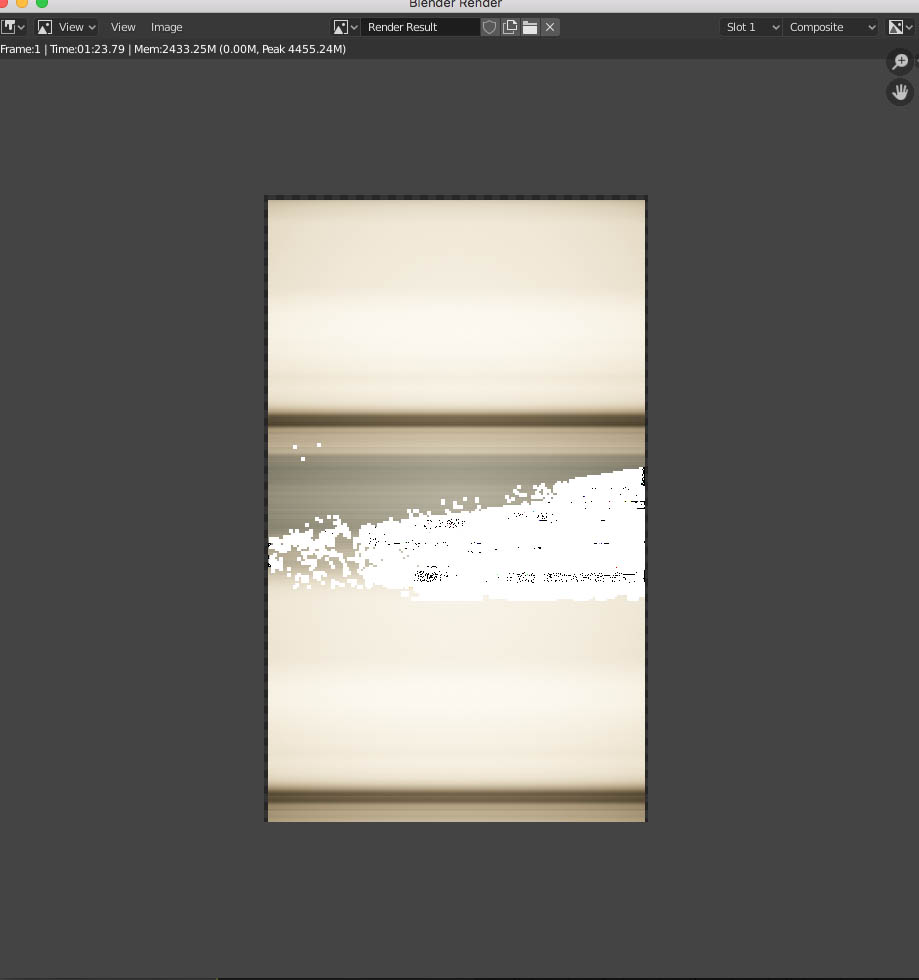919x980 pixels.
Task: Open the display channels icon dropdown
Action: [900, 27]
